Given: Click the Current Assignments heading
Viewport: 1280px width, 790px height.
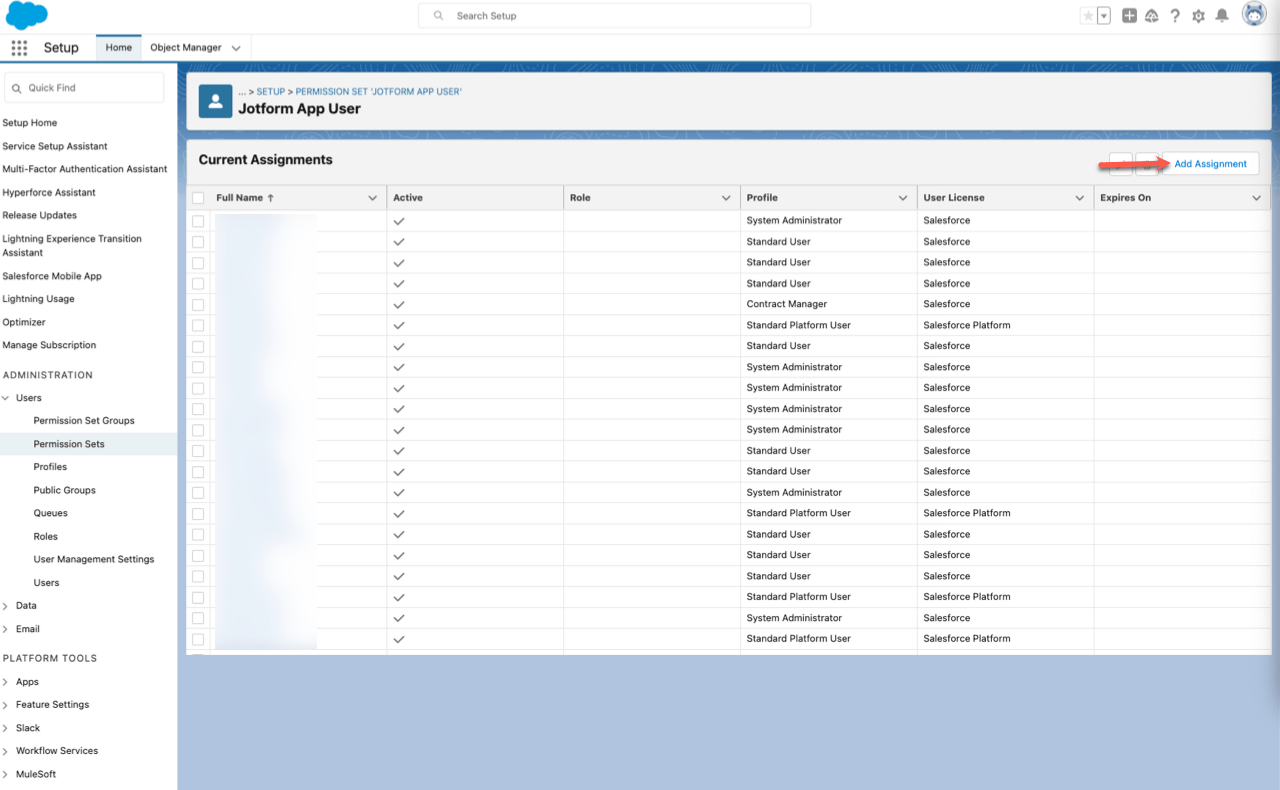Looking at the screenshot, I should coord(265,160).
